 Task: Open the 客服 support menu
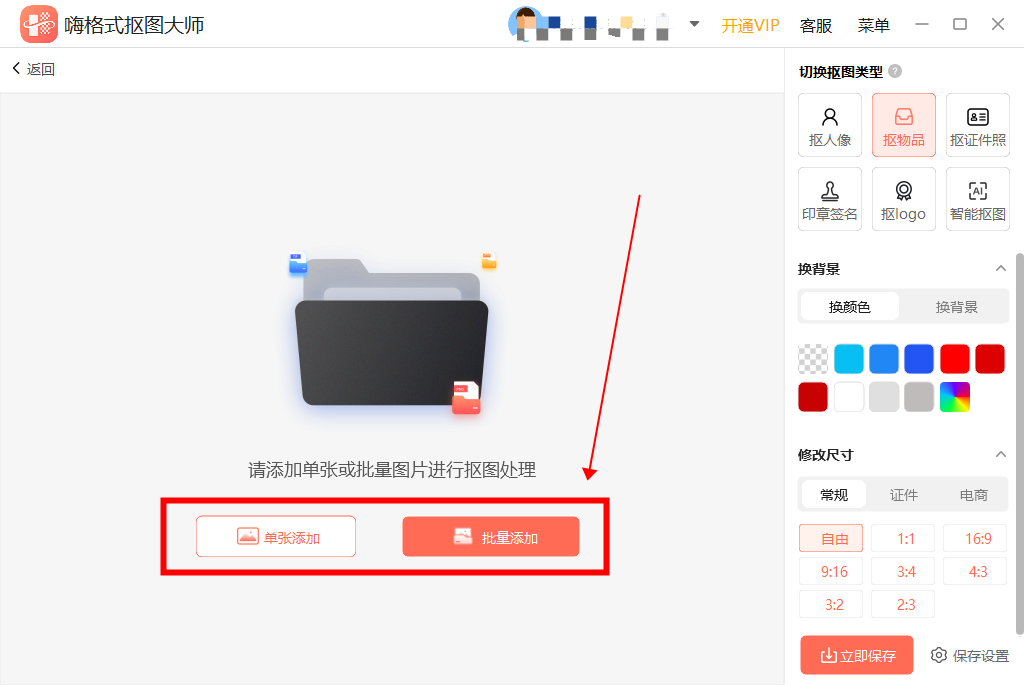coord(816,25)
